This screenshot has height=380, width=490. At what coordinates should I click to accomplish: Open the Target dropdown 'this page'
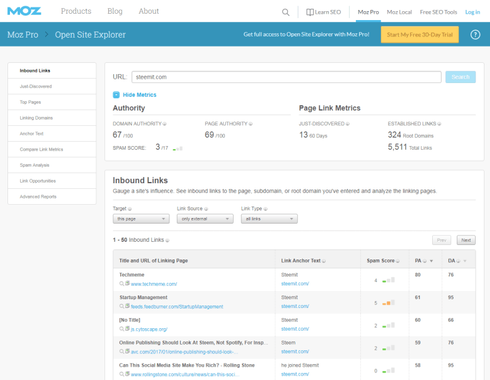141,219
